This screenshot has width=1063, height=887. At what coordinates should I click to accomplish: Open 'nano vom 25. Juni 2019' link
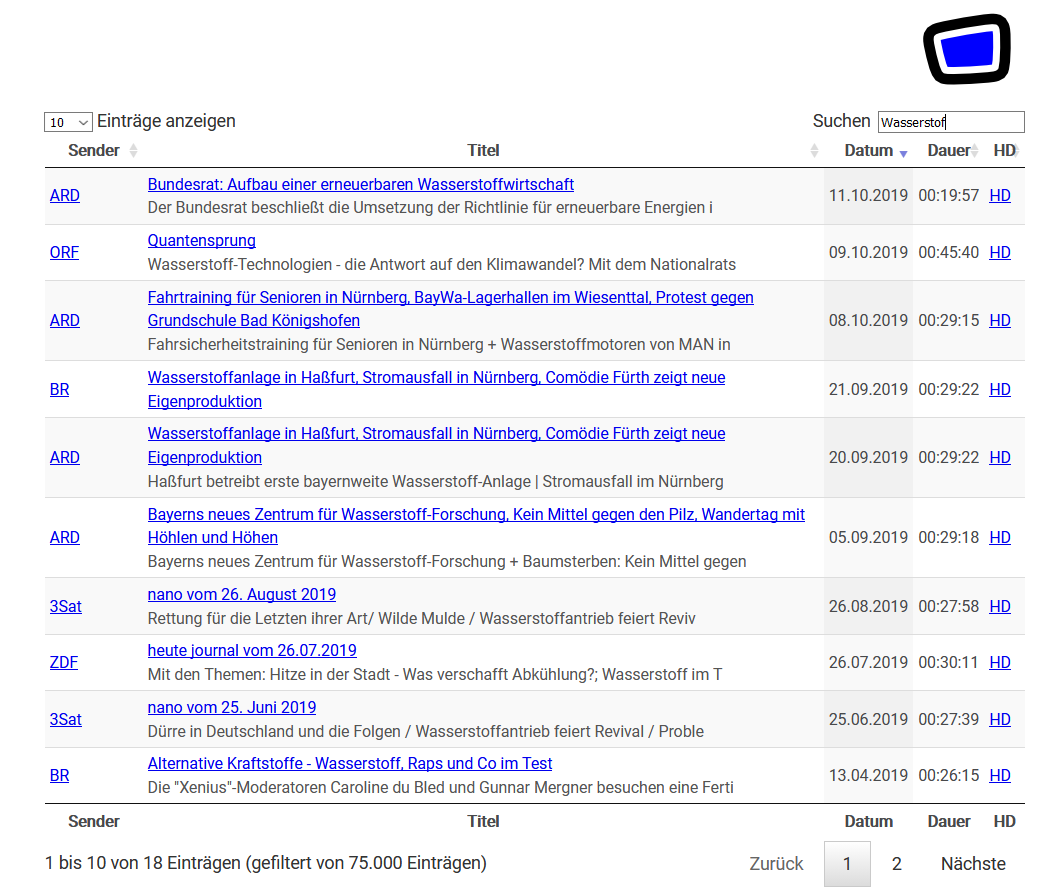(232, 707)
